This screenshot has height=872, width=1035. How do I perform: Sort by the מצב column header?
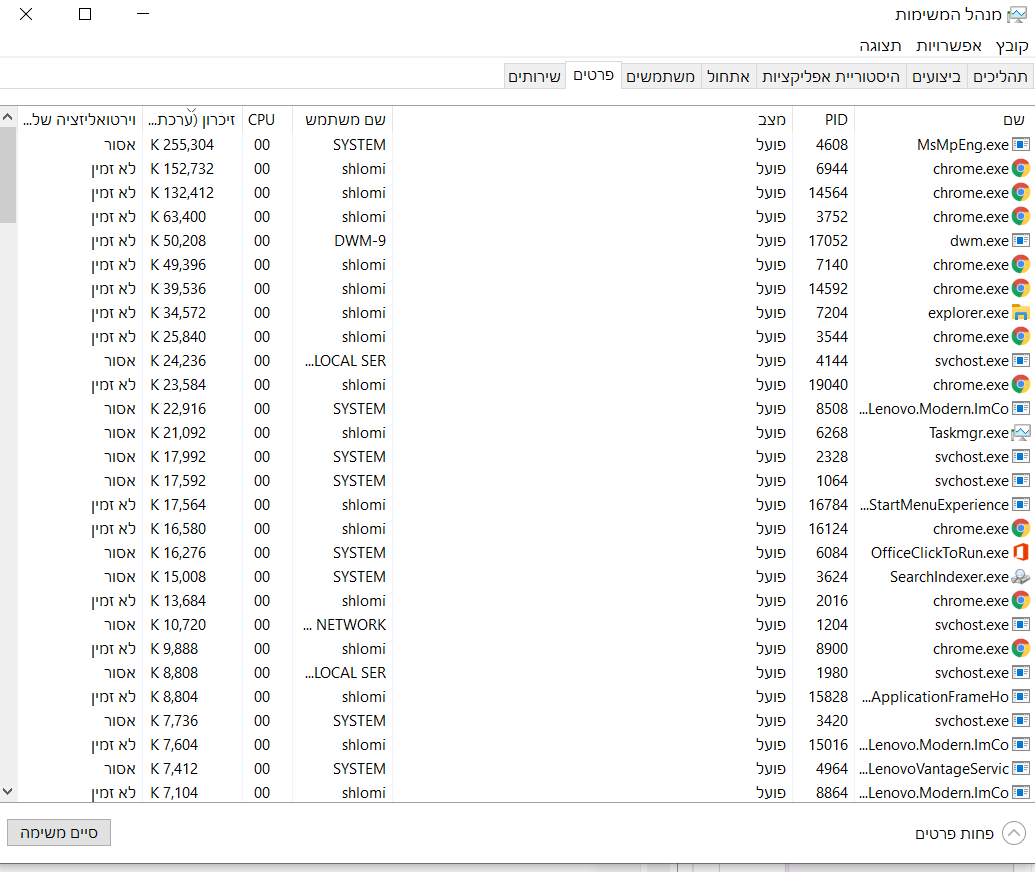(593, 119)
